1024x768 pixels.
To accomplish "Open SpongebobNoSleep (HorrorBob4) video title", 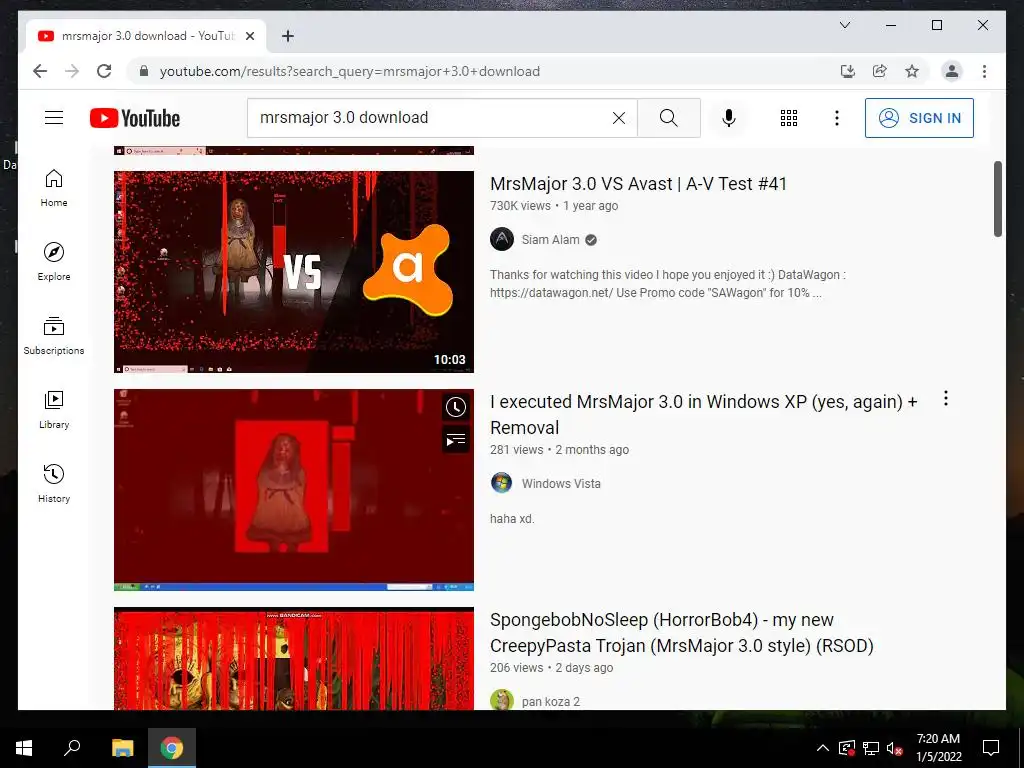I will point(682,632).
